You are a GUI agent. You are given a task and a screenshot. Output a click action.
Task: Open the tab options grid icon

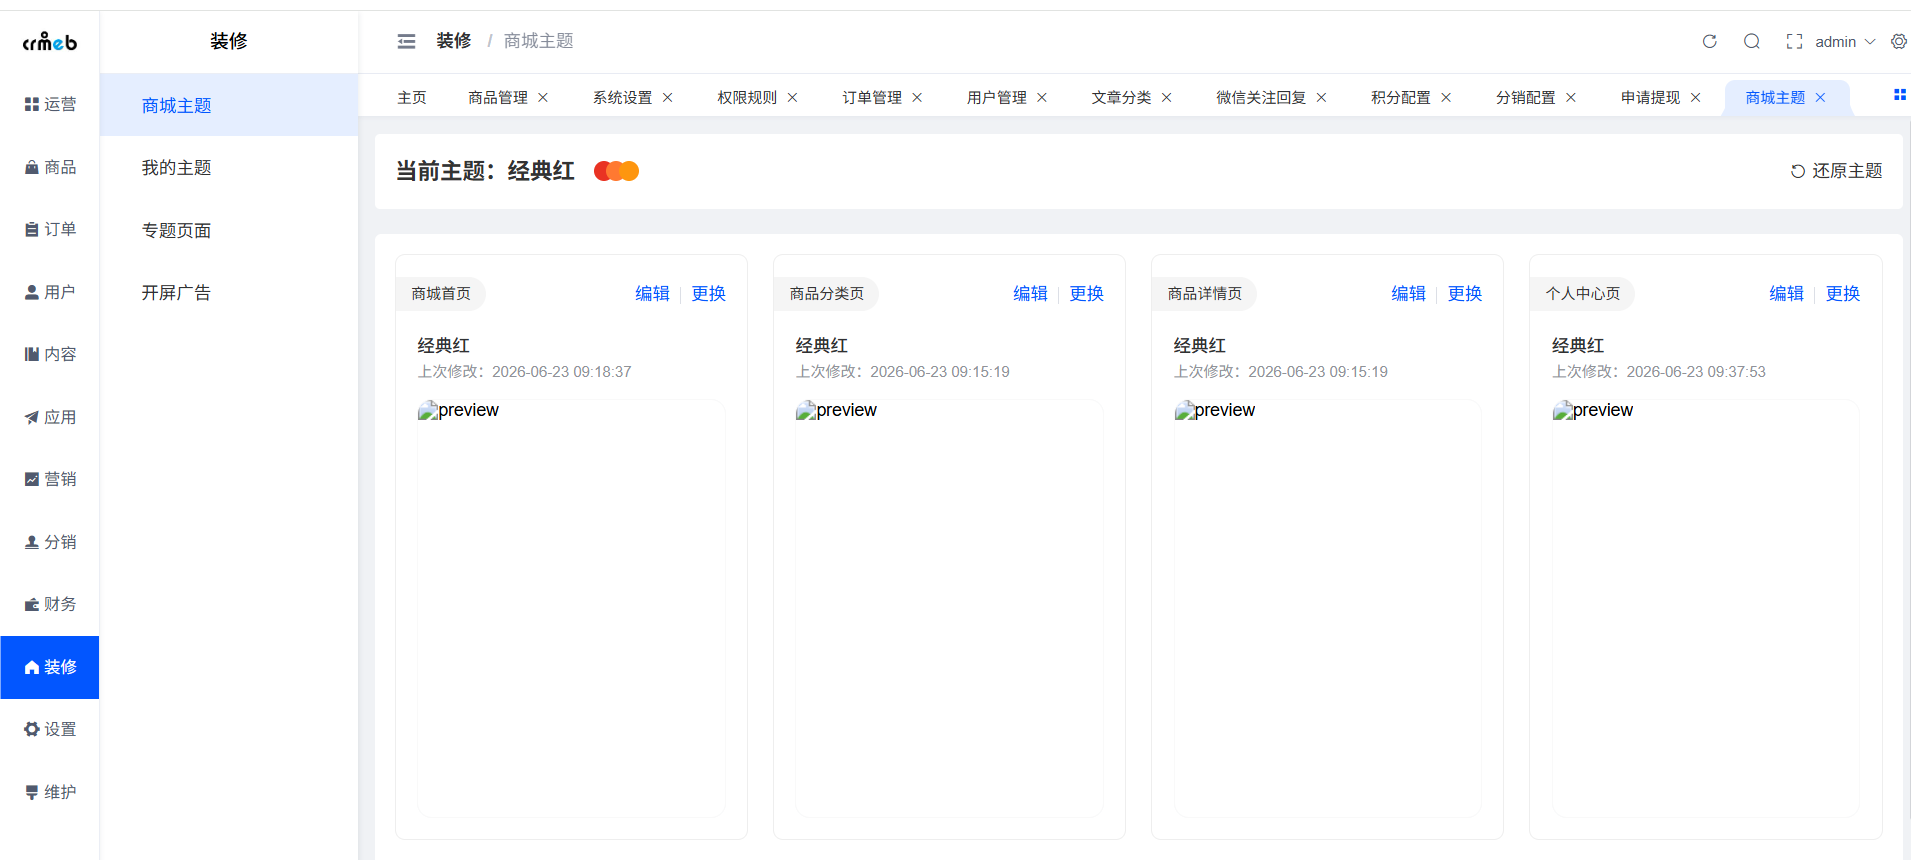(x=1900, y=95)
